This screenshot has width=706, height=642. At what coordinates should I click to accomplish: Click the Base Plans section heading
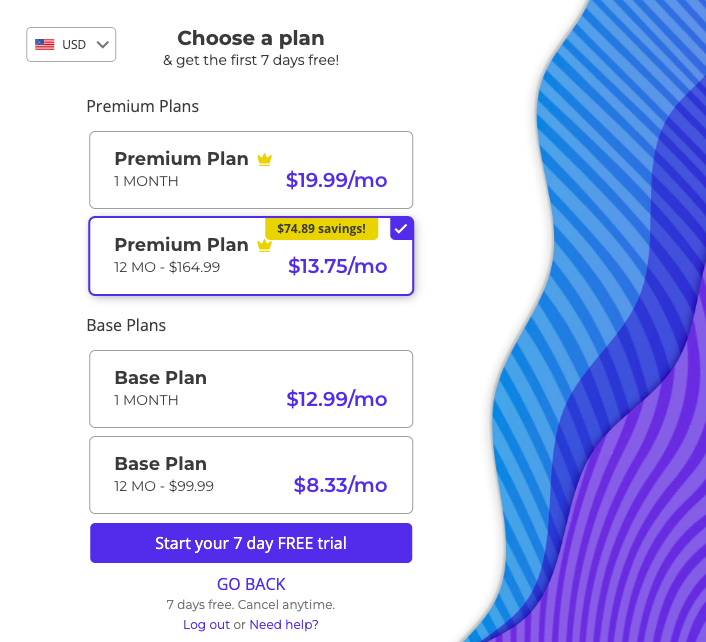click(x=126, y=325)
